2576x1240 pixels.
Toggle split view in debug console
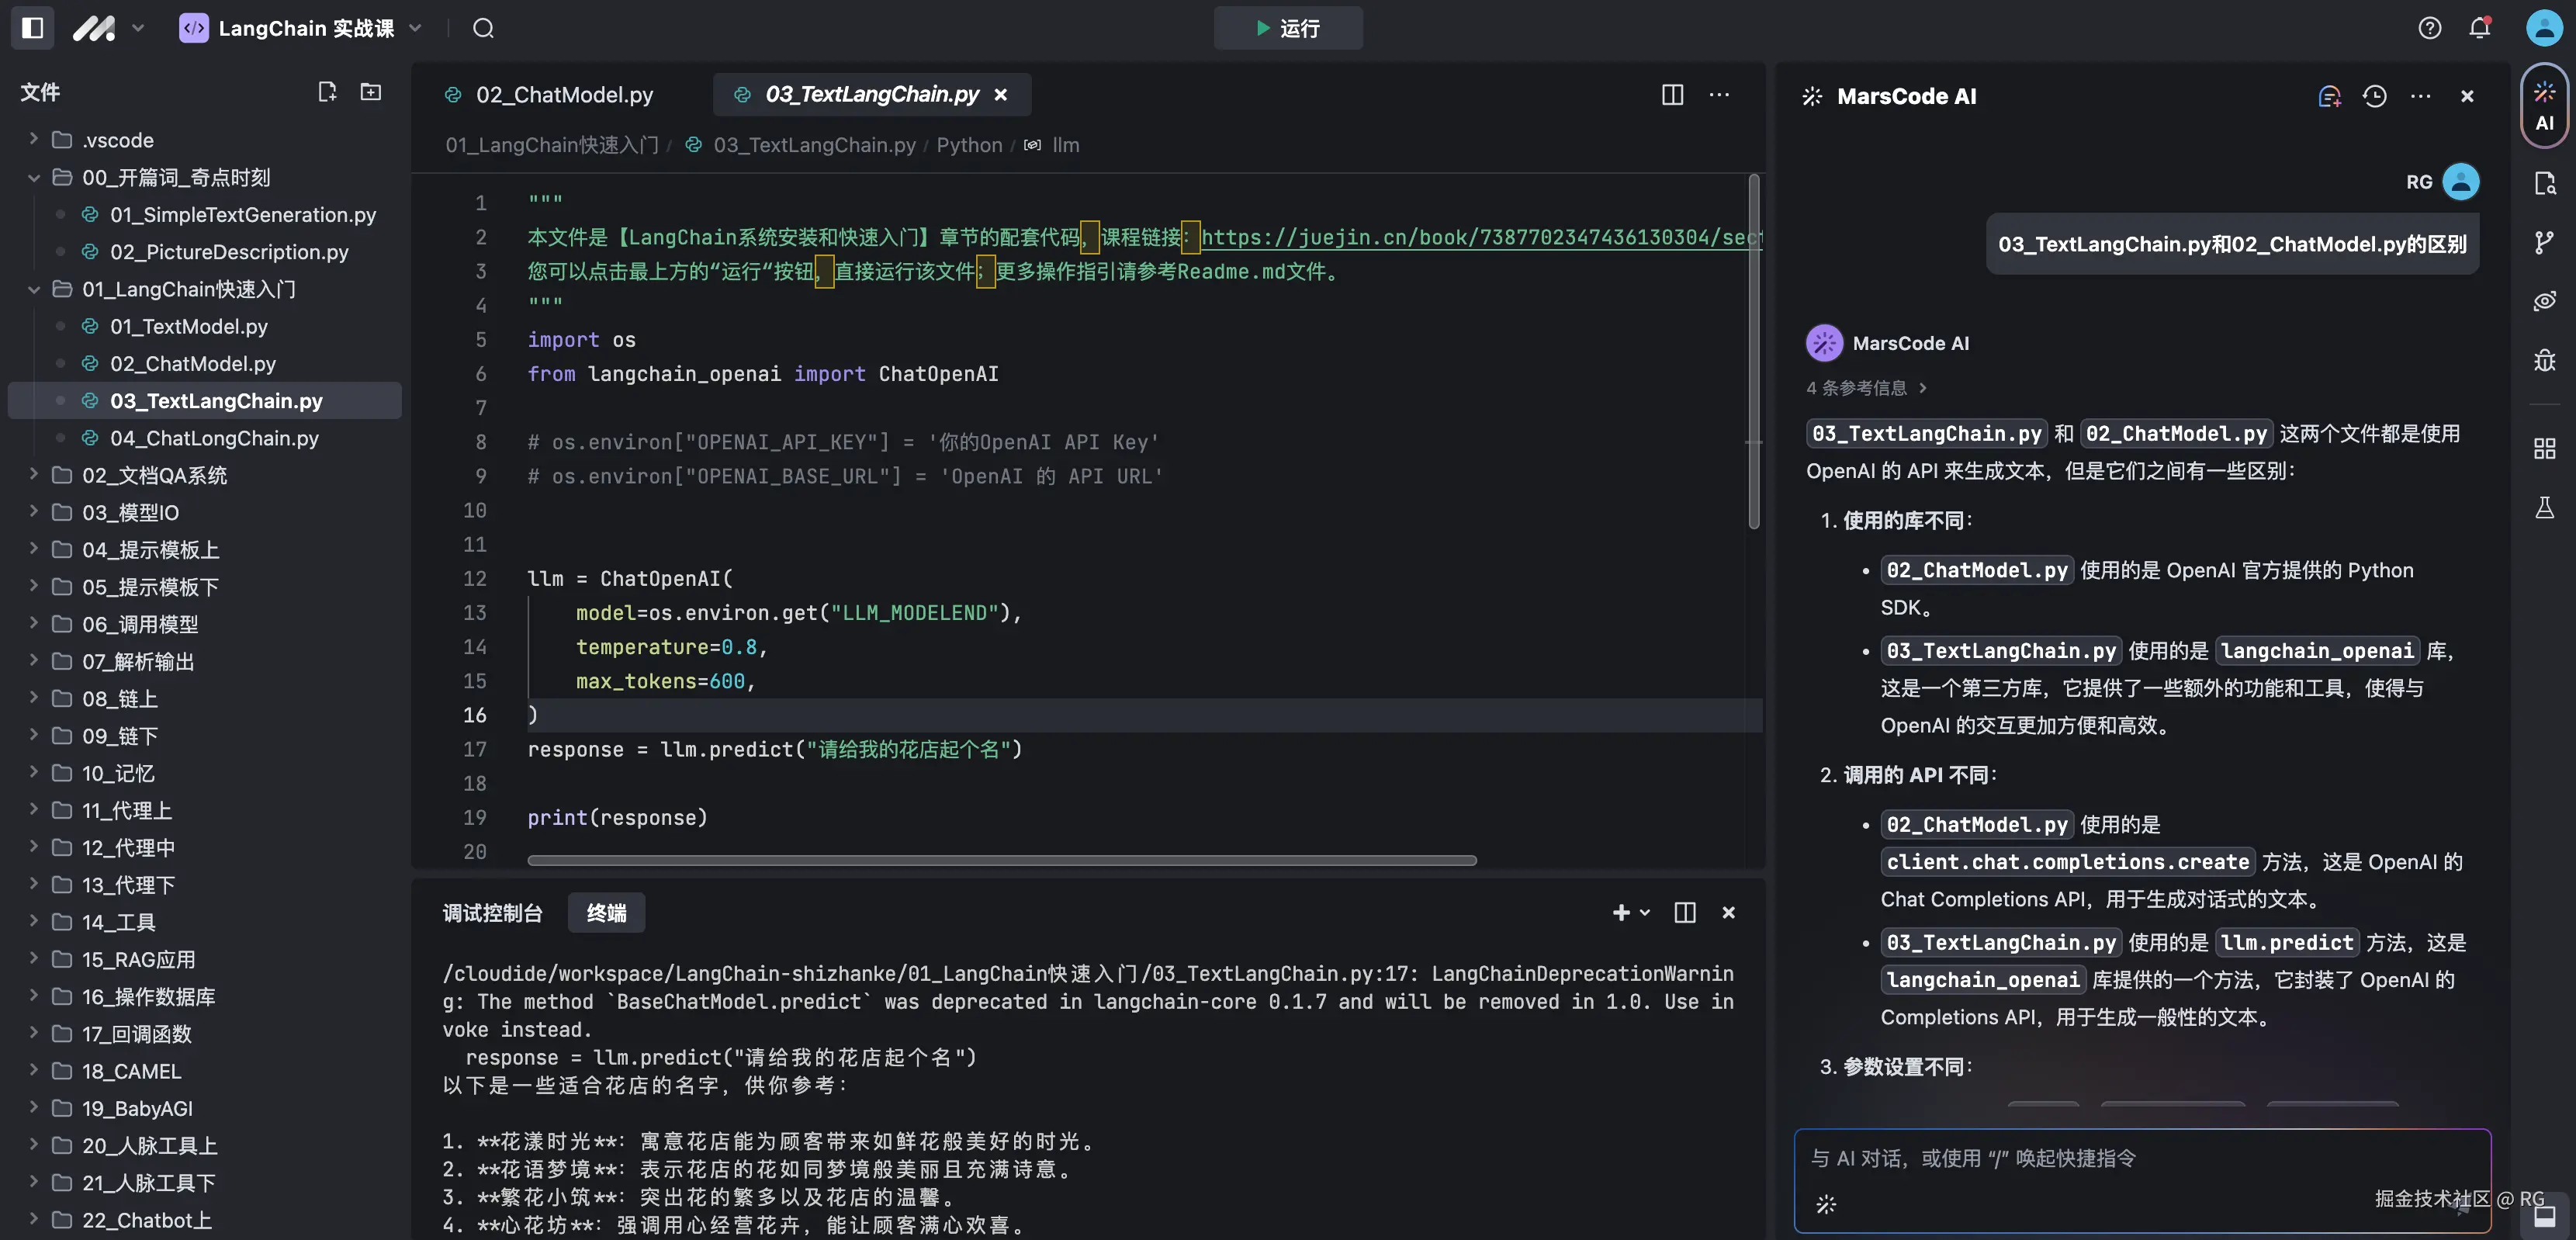pos(1685,912)
